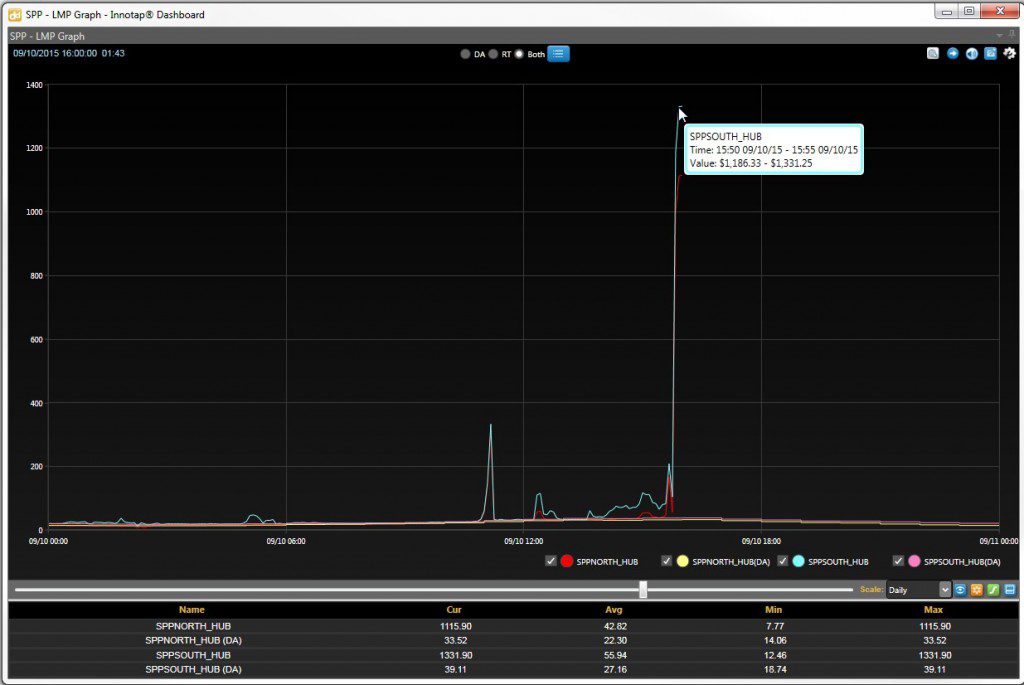Click the blue split-panel icon by Scale

click(x=1010, y=590)
